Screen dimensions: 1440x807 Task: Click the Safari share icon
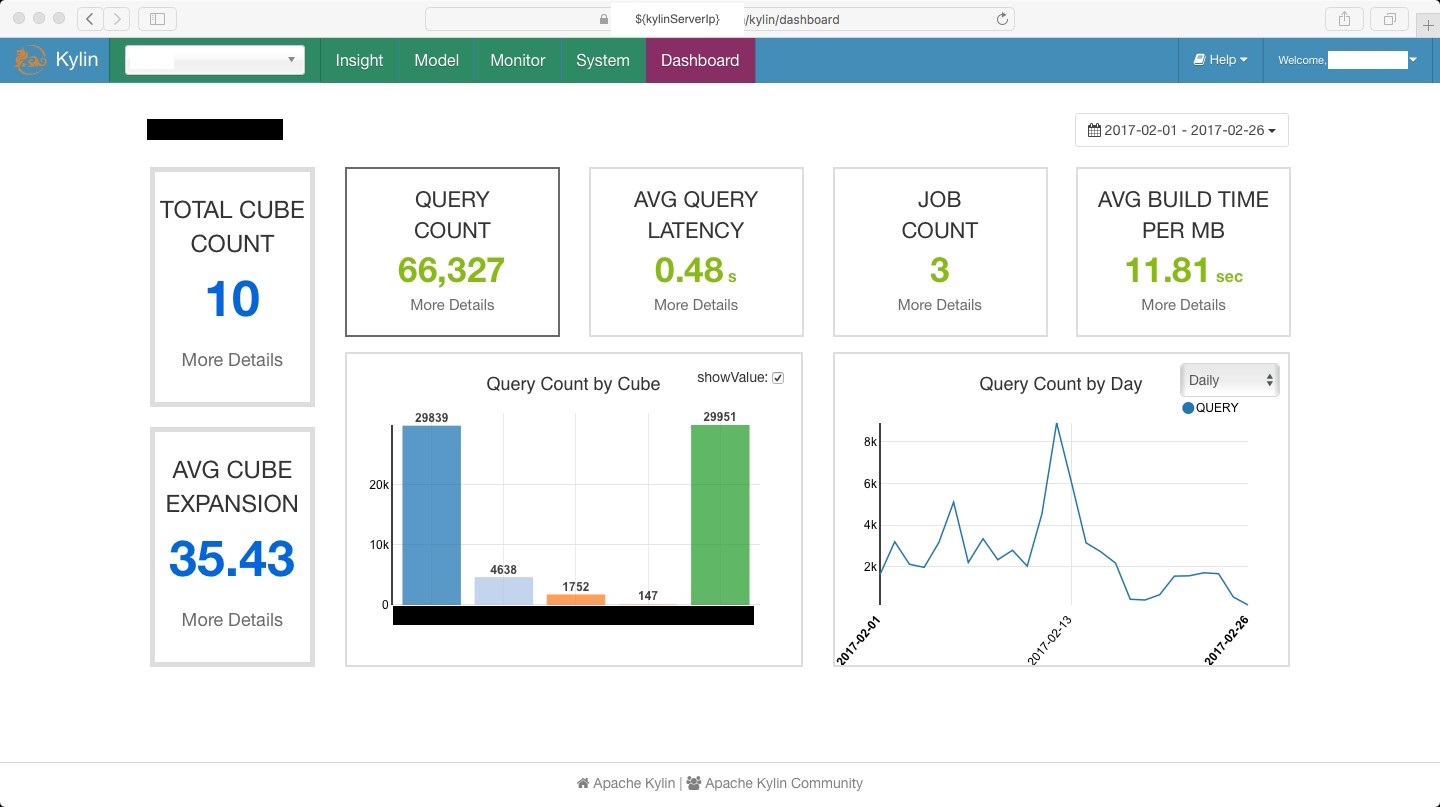coord(1344,18)
